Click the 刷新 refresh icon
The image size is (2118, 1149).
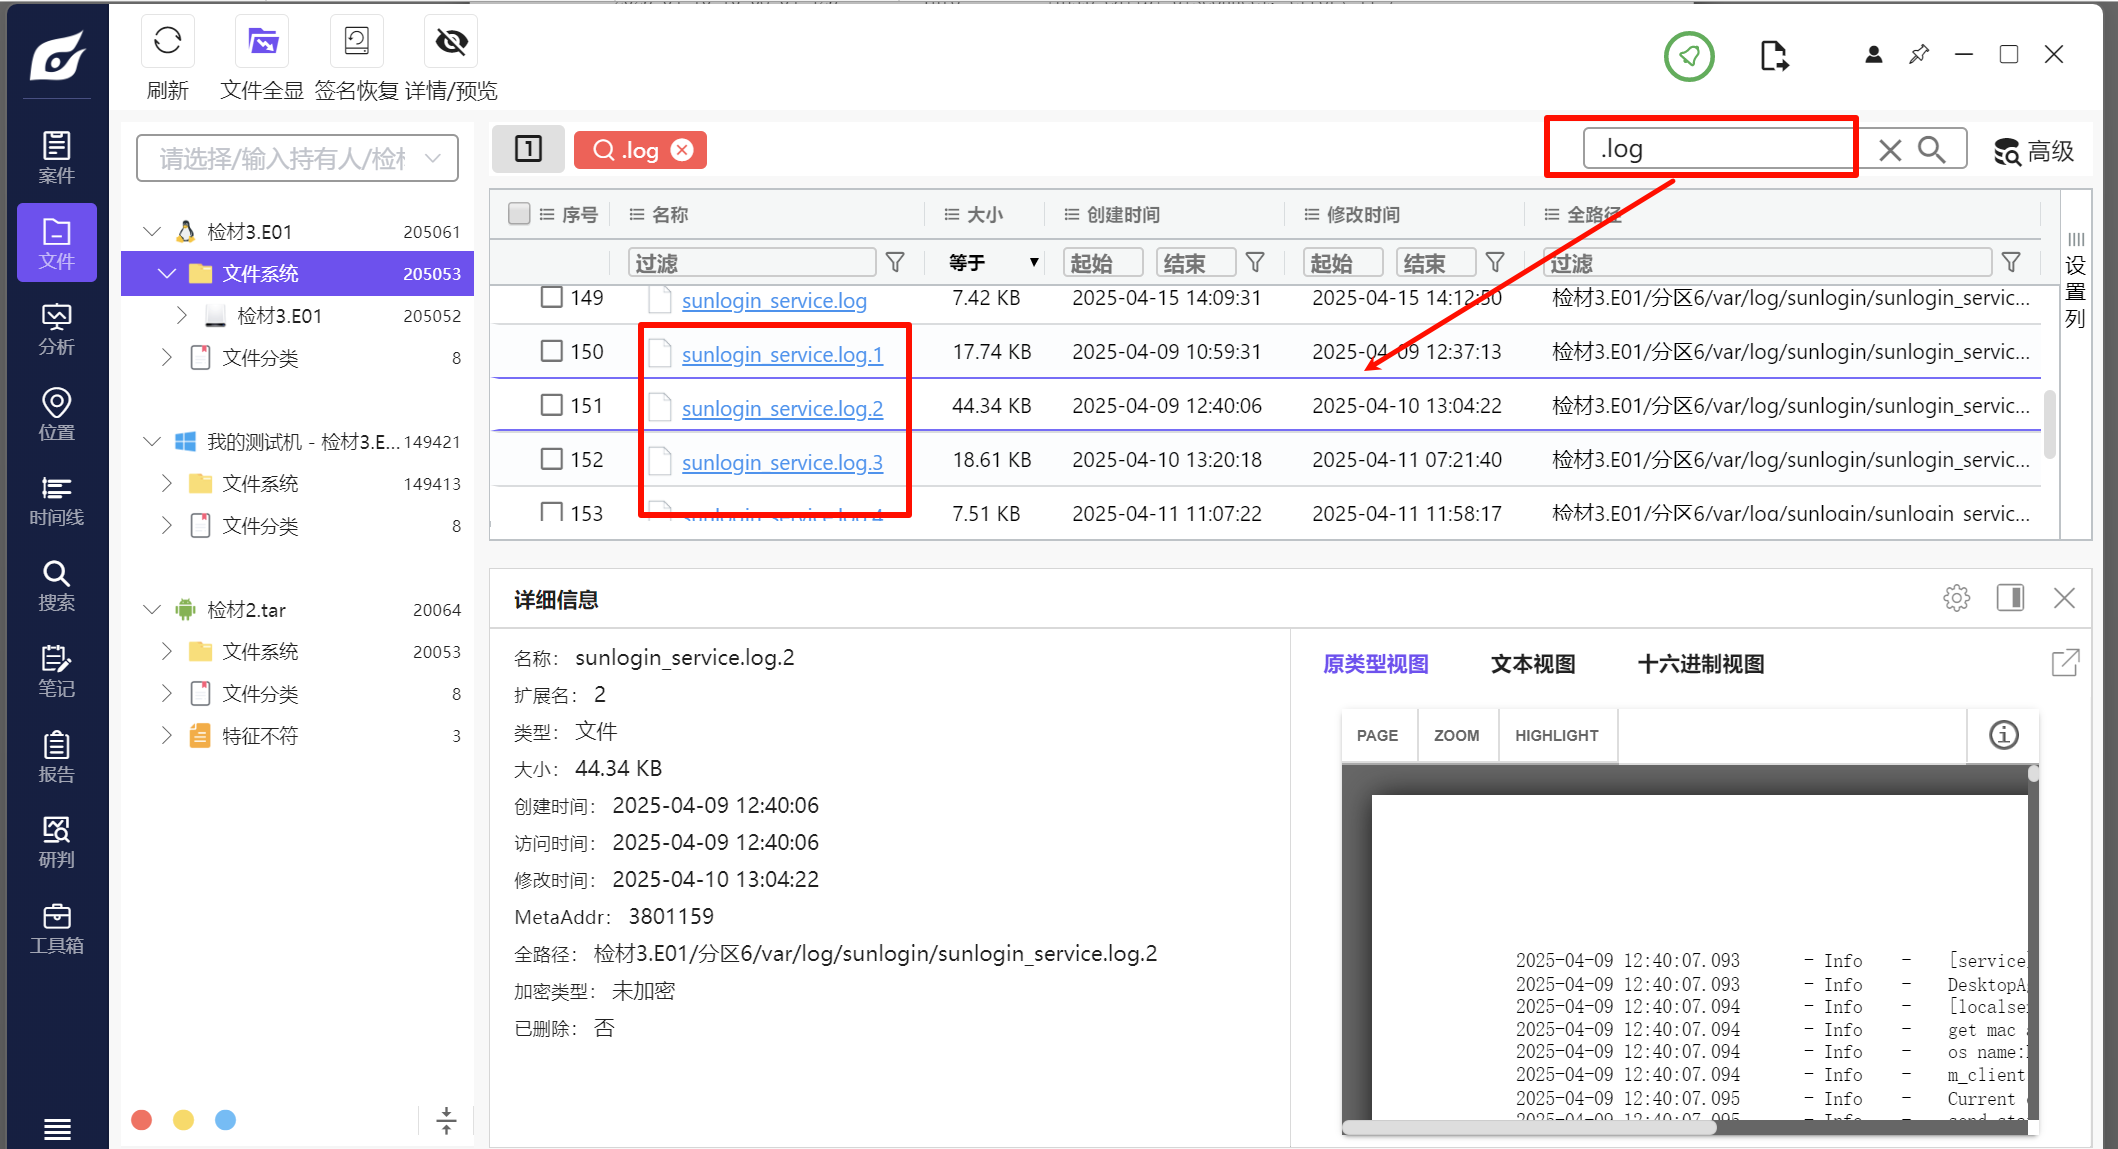167,41
